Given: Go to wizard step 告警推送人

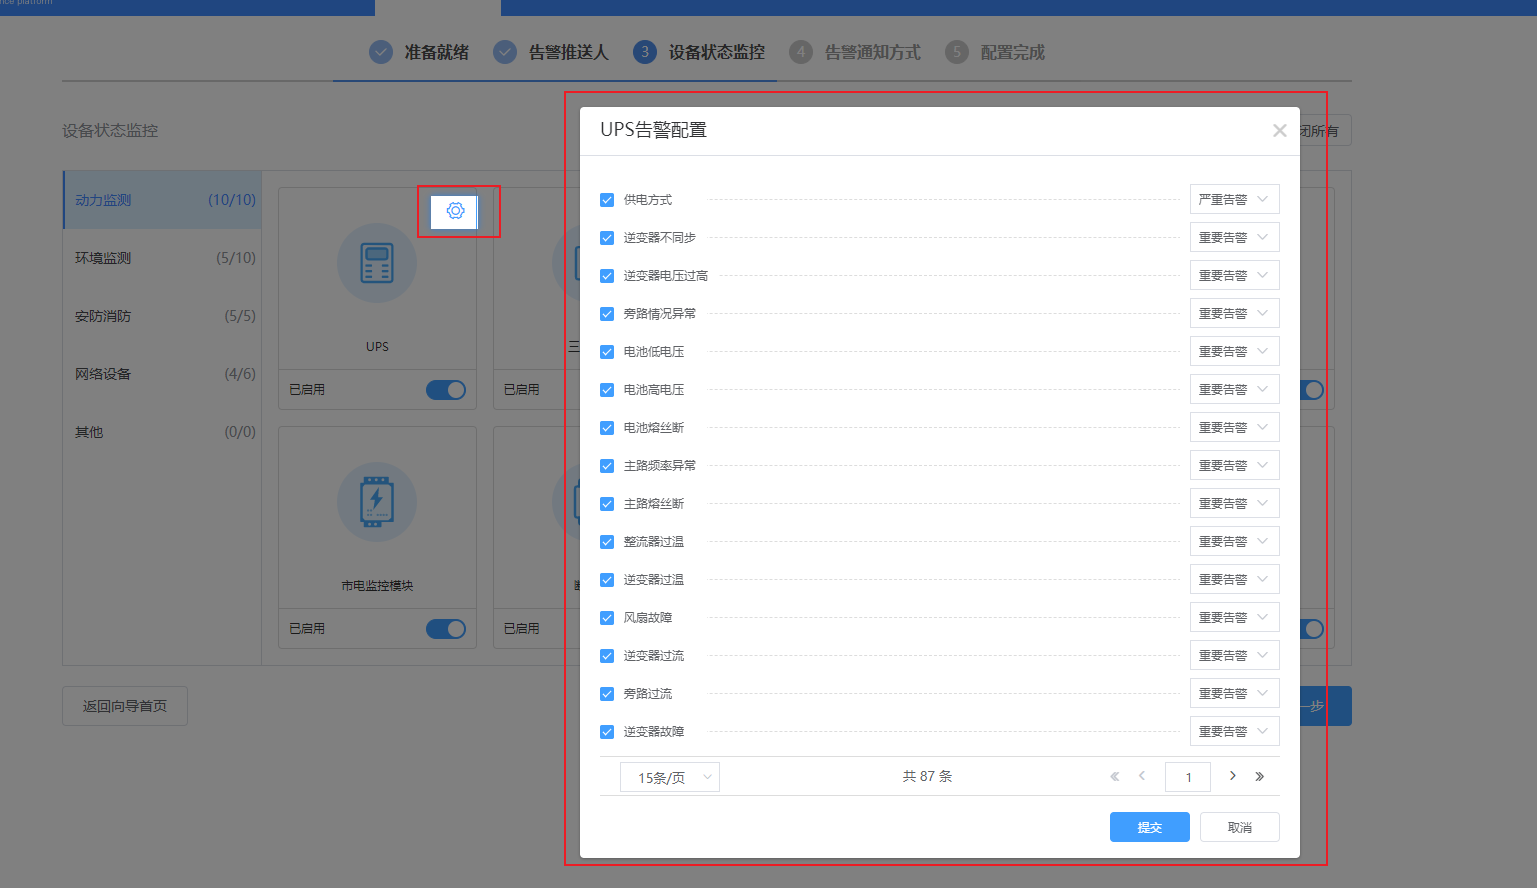Looking at the screenshot, I should point(551,52).
